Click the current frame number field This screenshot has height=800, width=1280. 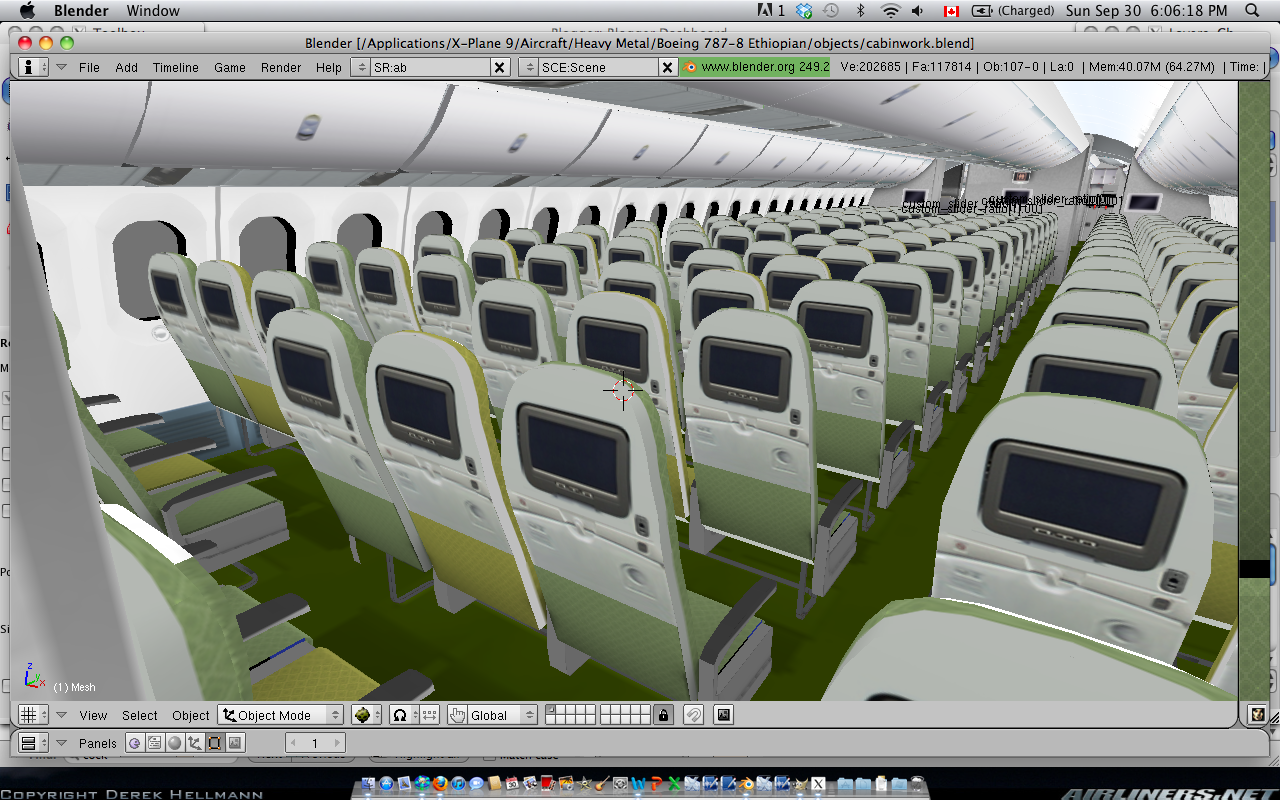click(x=315, y=743)
